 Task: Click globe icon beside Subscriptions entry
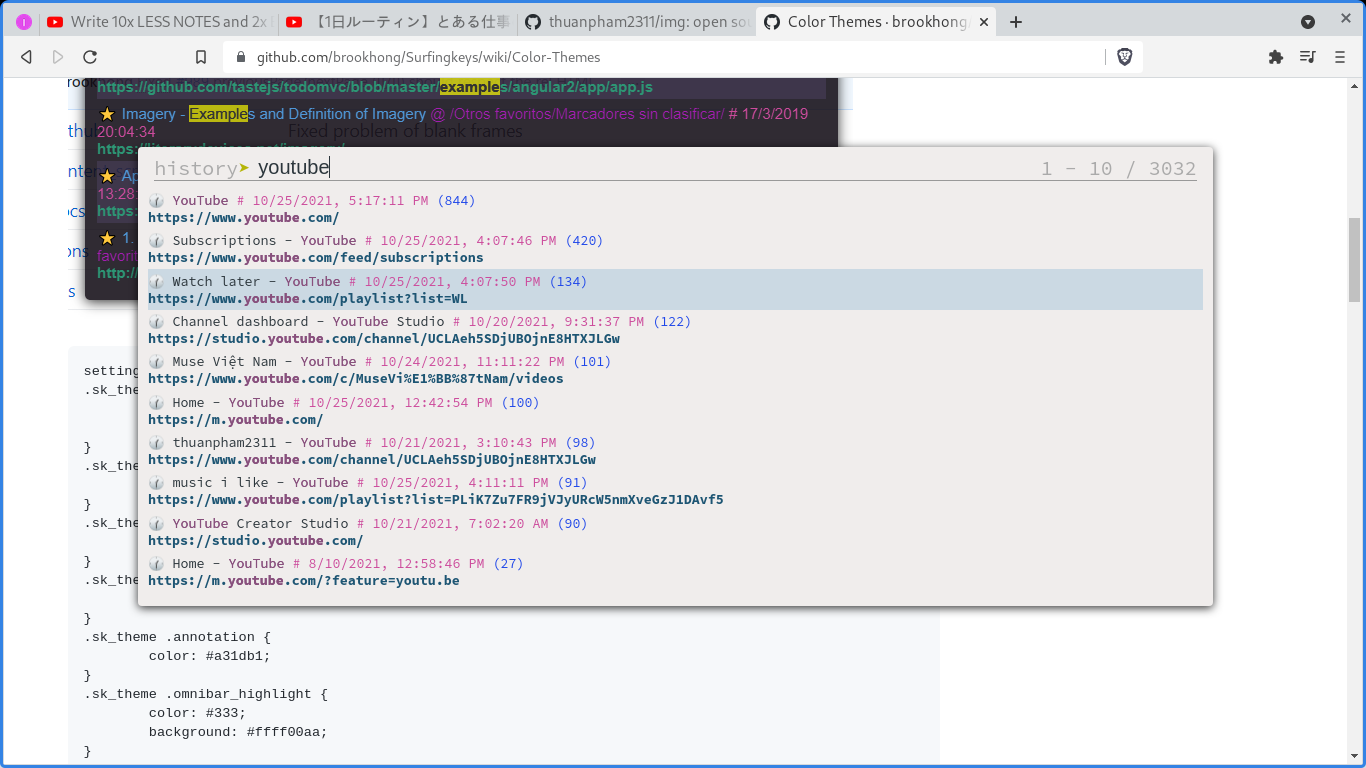point(156,241)
